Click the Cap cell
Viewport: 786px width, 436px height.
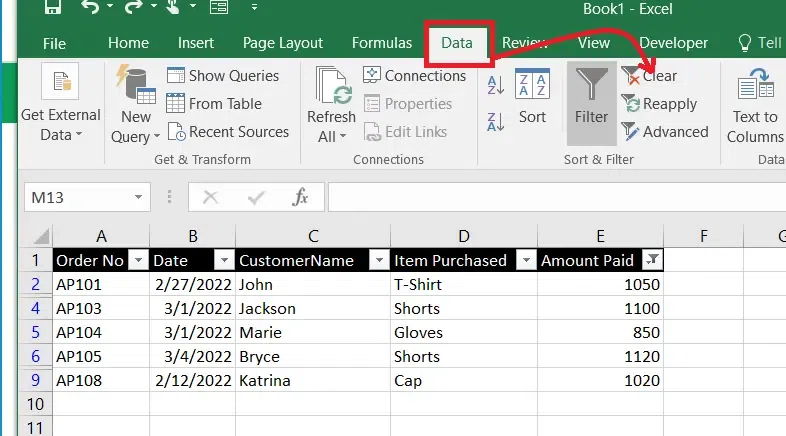tap(464, 380)
